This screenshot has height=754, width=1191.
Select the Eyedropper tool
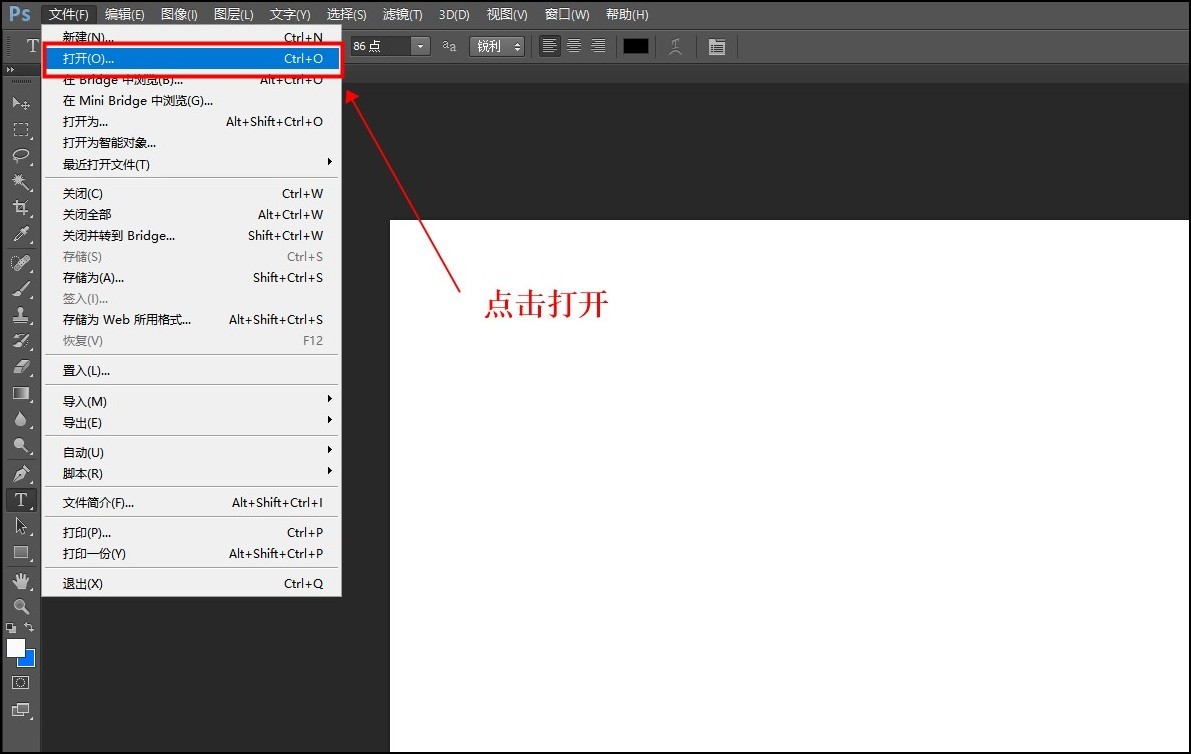pyautogui.click(x=20, y=234)
